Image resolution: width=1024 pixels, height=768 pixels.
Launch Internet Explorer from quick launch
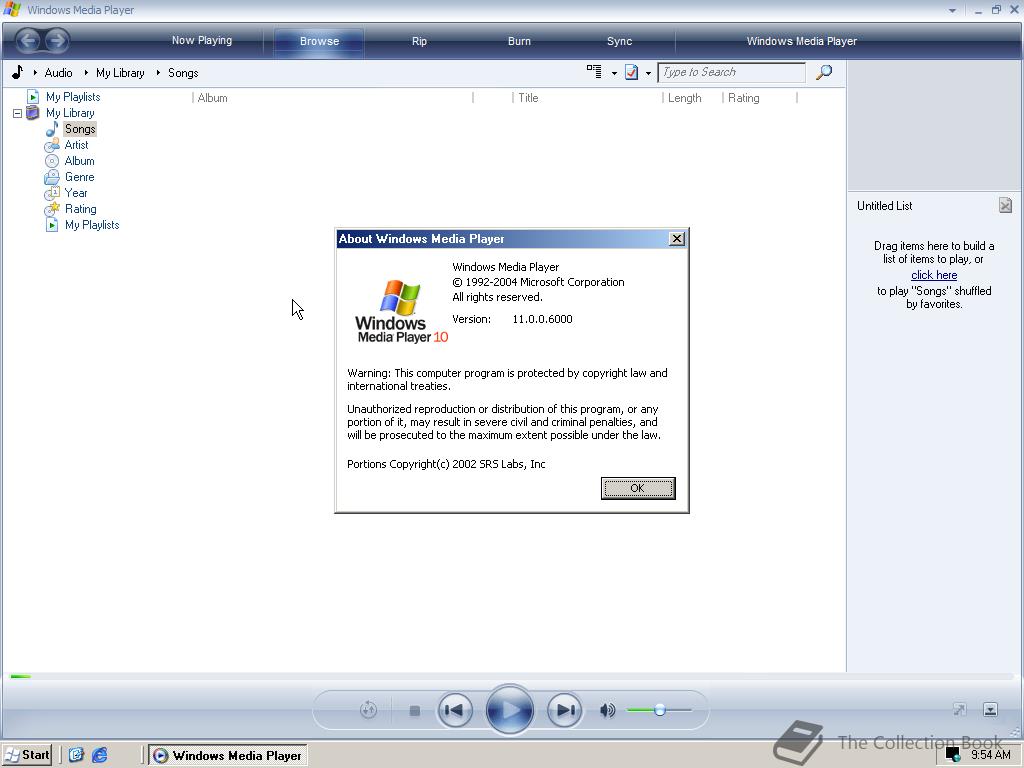pos(99,755)
